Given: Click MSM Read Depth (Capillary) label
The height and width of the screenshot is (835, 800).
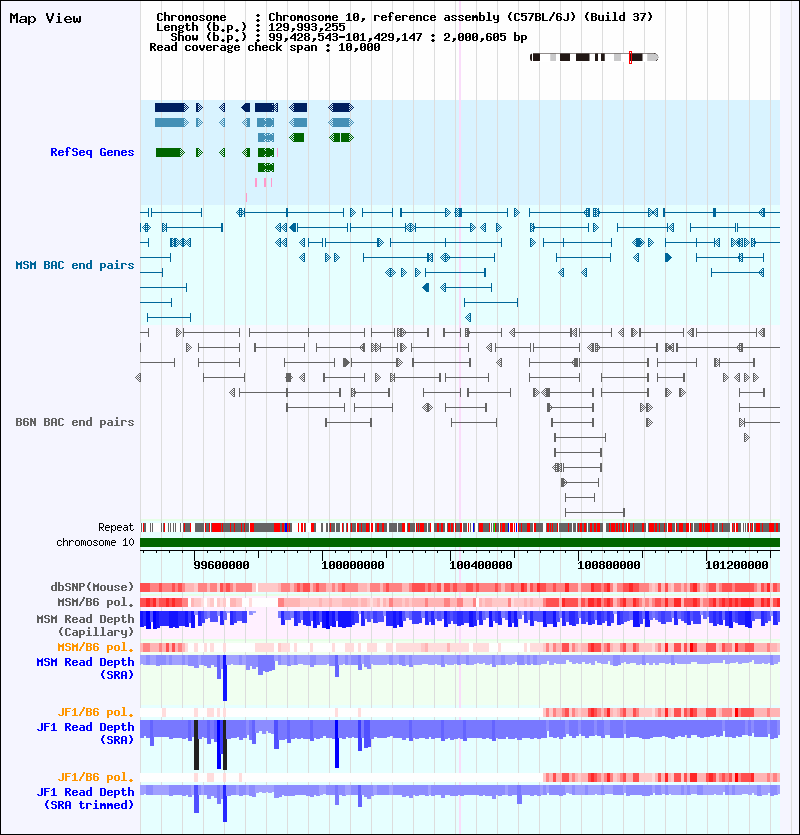Looking at the screenshot, I should pyautogui.click(x=85, y=625).
